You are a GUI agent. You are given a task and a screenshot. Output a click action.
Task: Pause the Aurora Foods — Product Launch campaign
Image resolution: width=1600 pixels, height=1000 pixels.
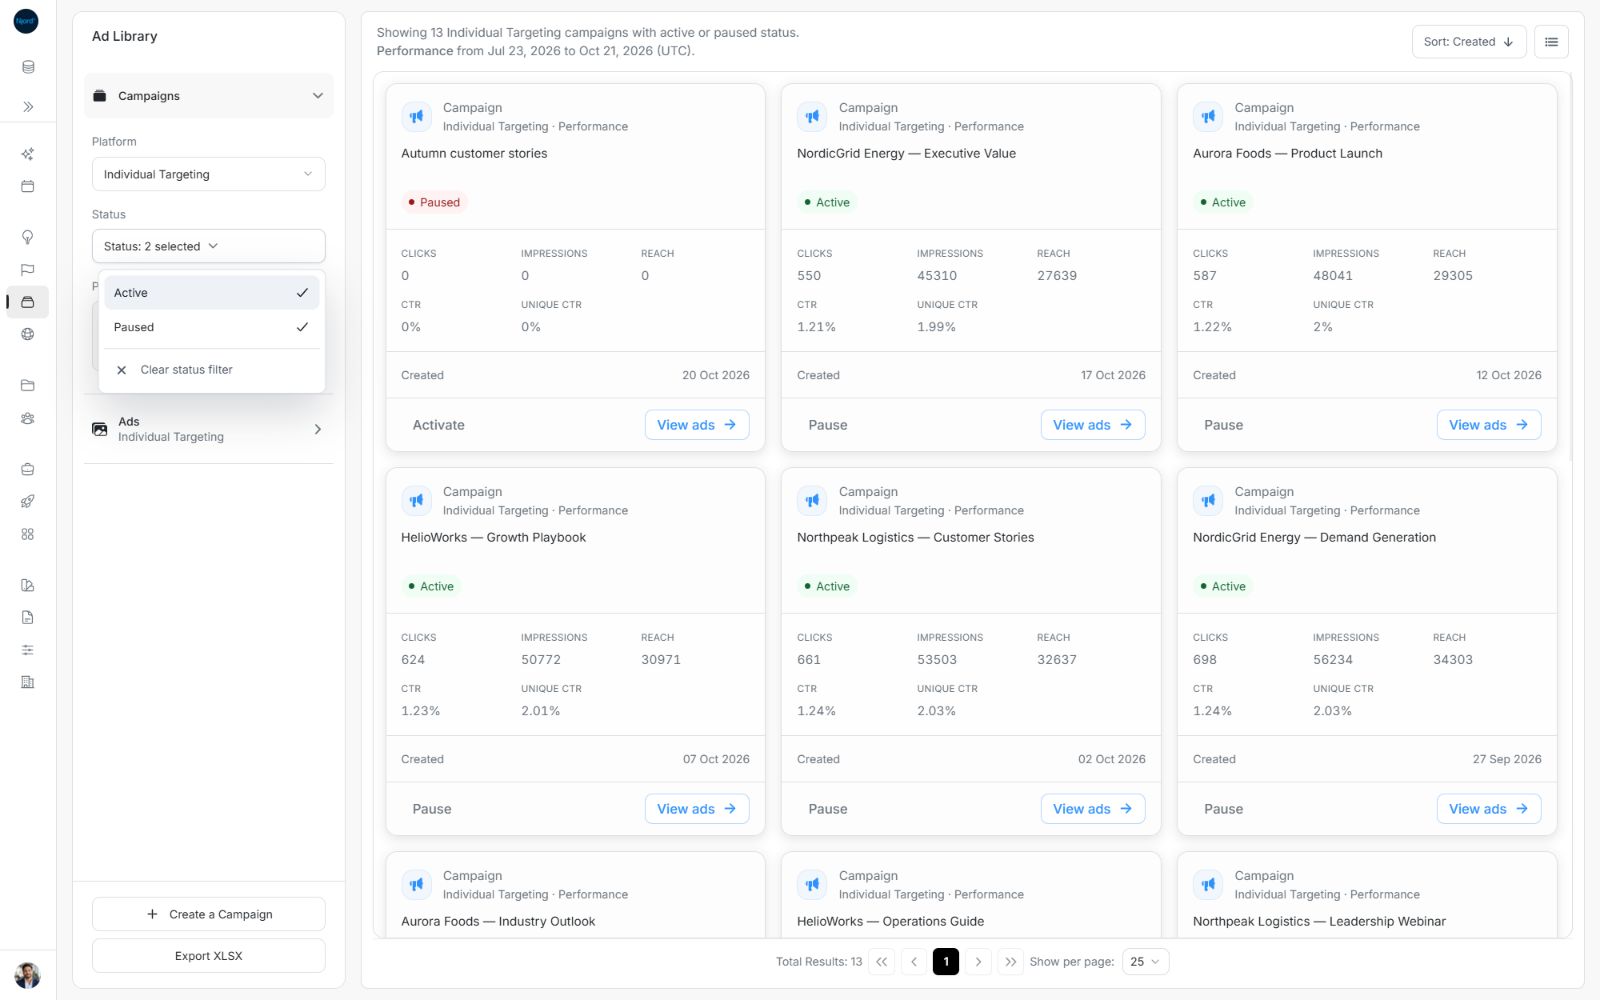pos(1223,425)
